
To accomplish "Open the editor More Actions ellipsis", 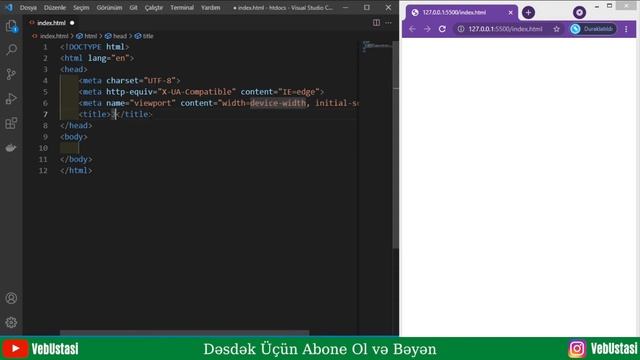I will pyautogui.click(x=388, y=23).
